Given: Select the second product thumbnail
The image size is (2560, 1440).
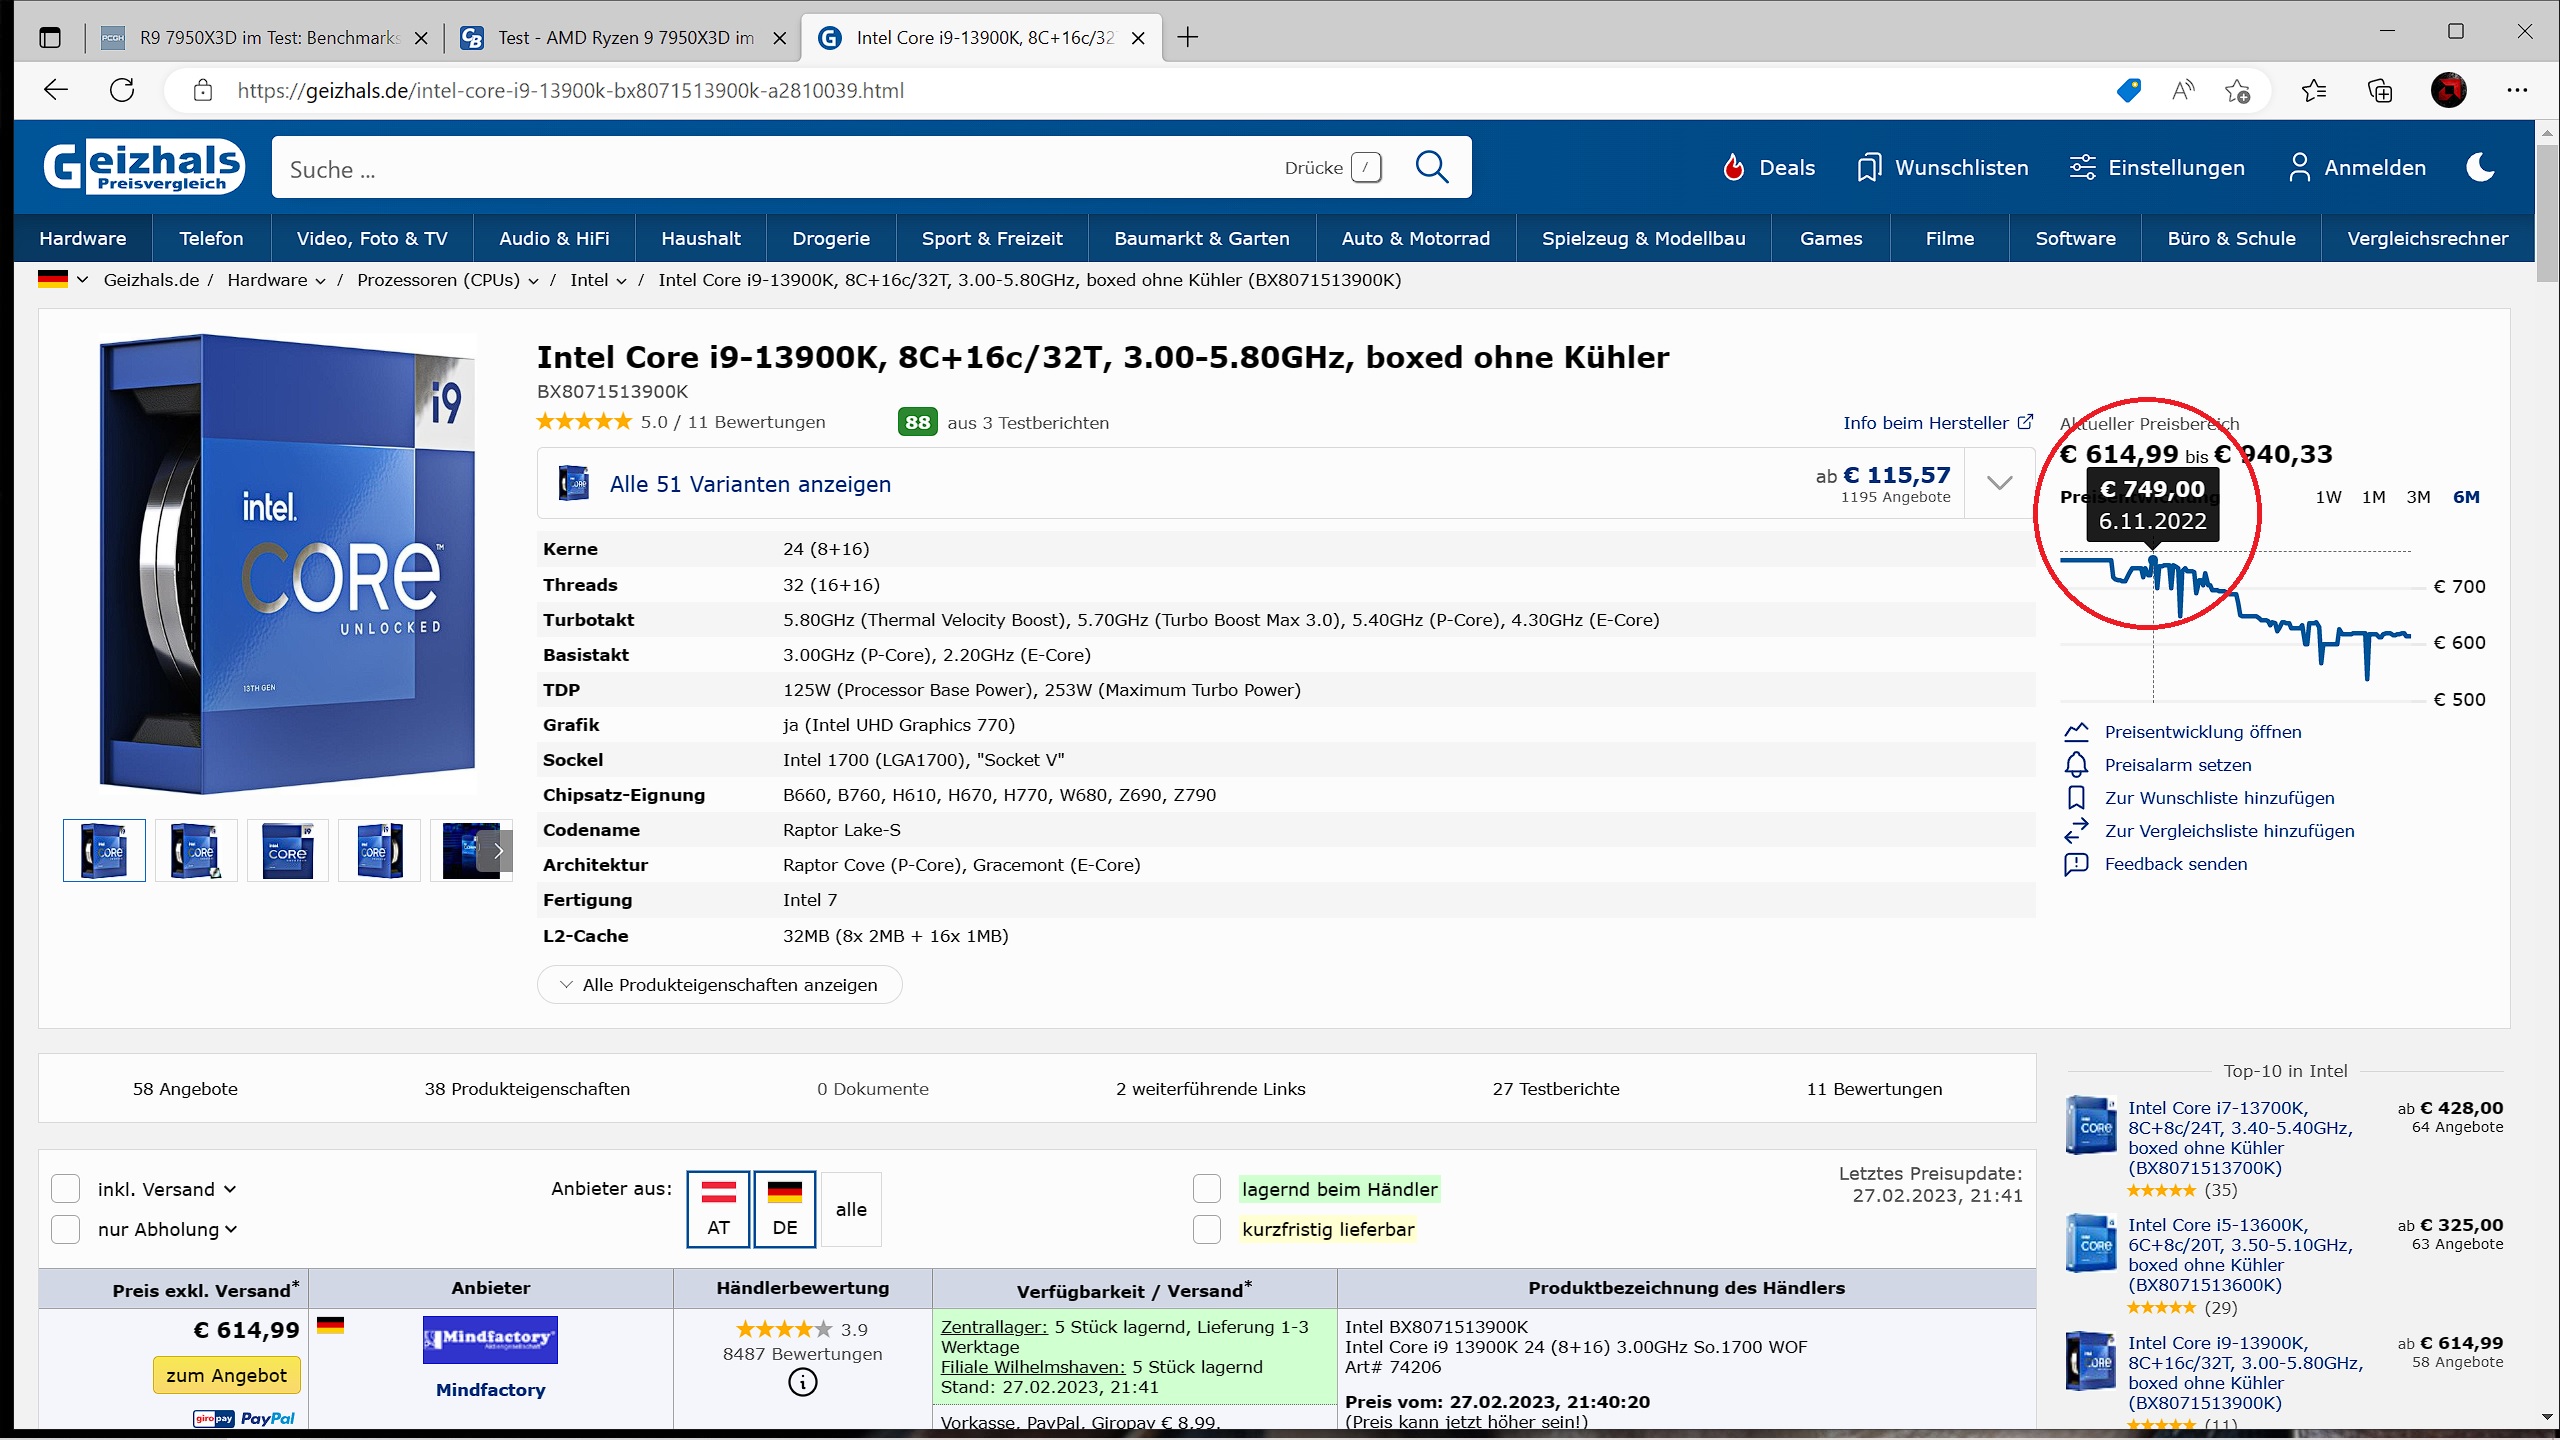Looking at the screenshot, I should pyautogui.click(x=196, y=851).
